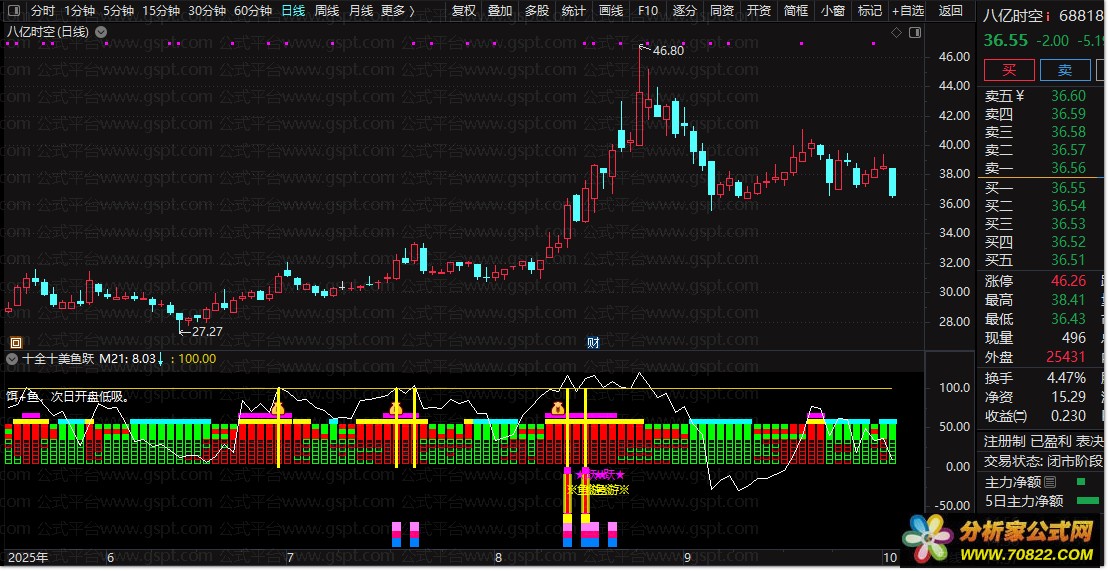1110x571 pixels.
Task: Click the 返回 back button
Action: click(x=950, y=11)
